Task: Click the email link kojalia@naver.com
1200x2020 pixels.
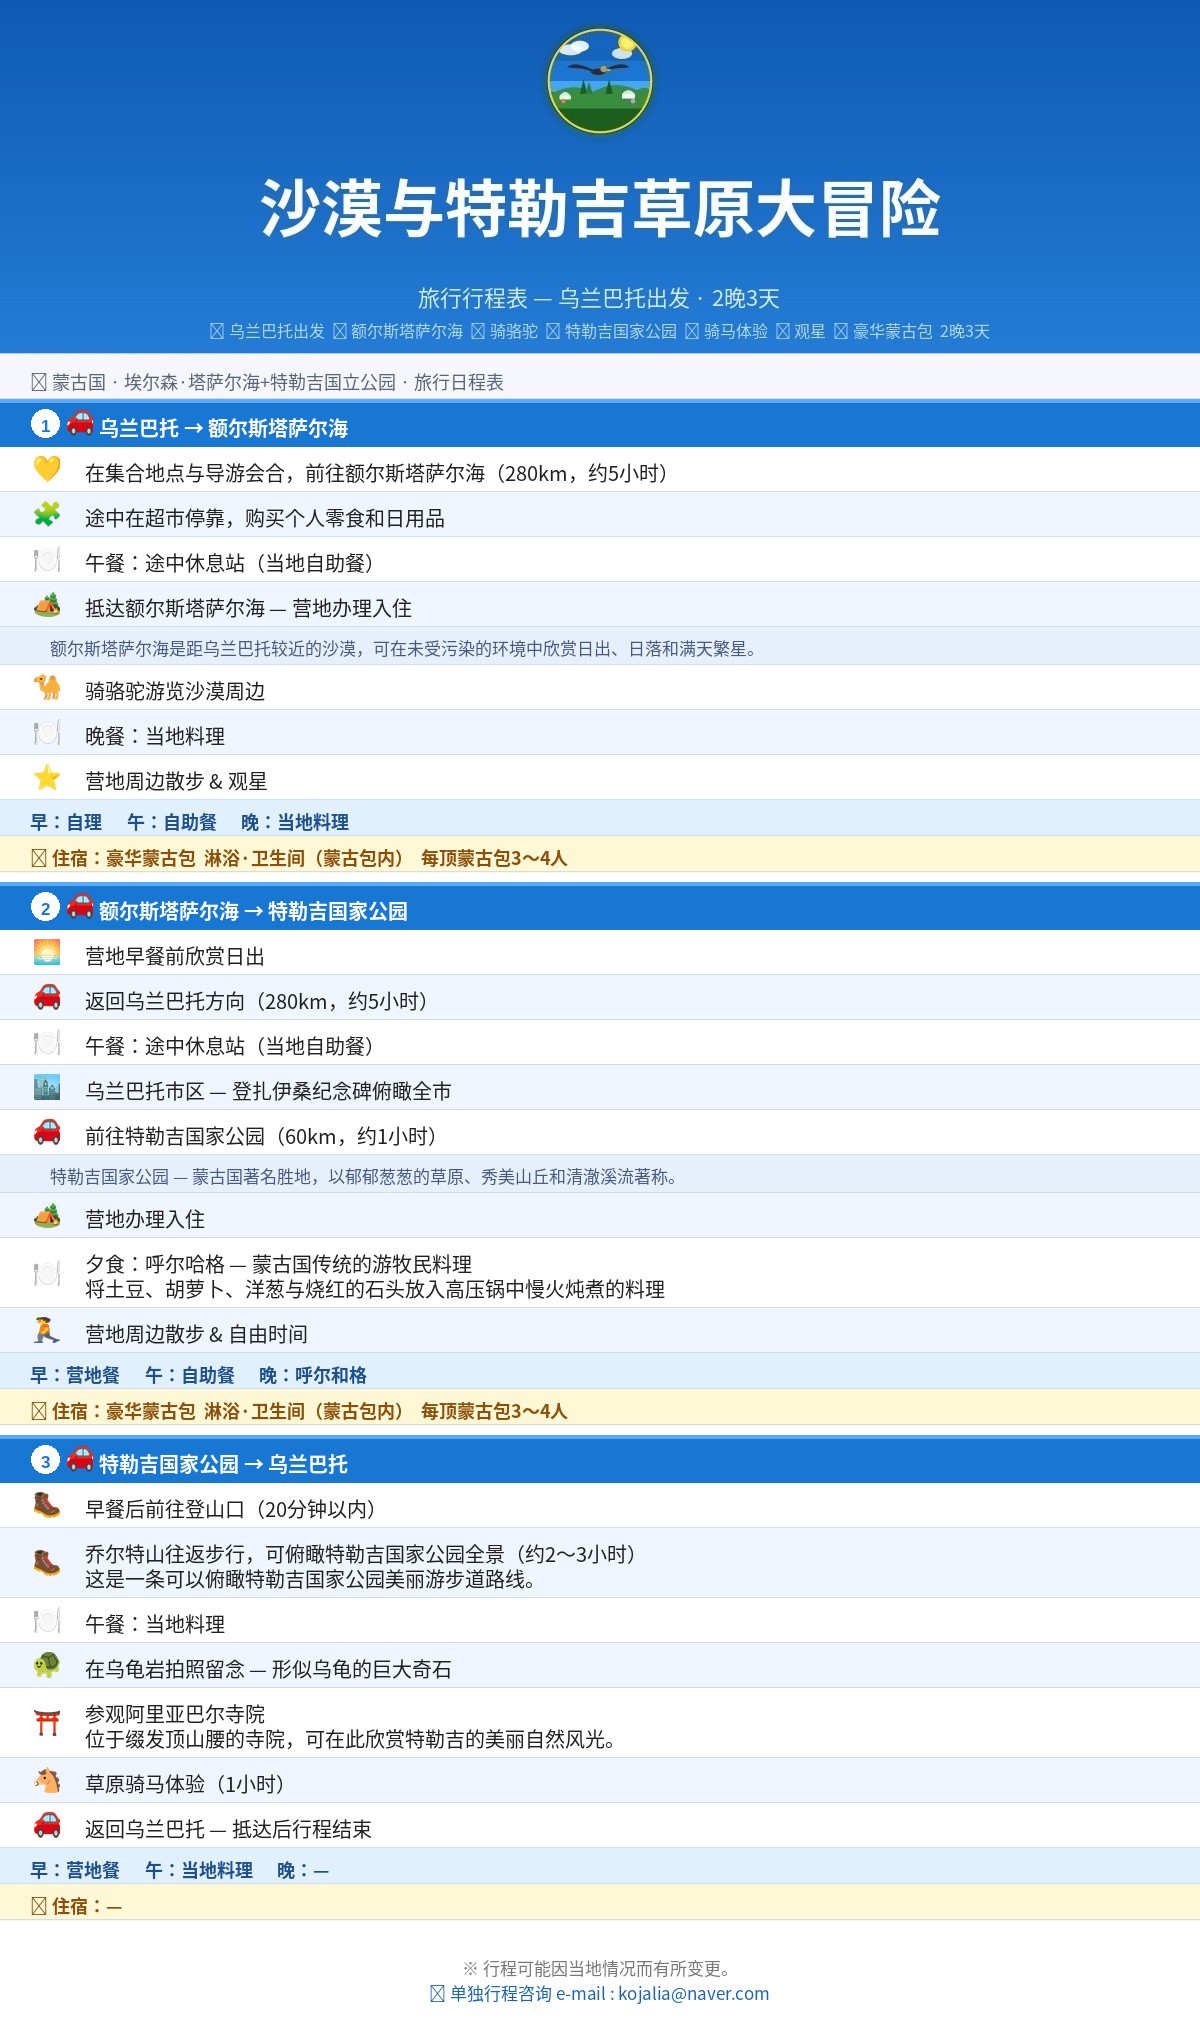Action: (x=693, y=1994)
